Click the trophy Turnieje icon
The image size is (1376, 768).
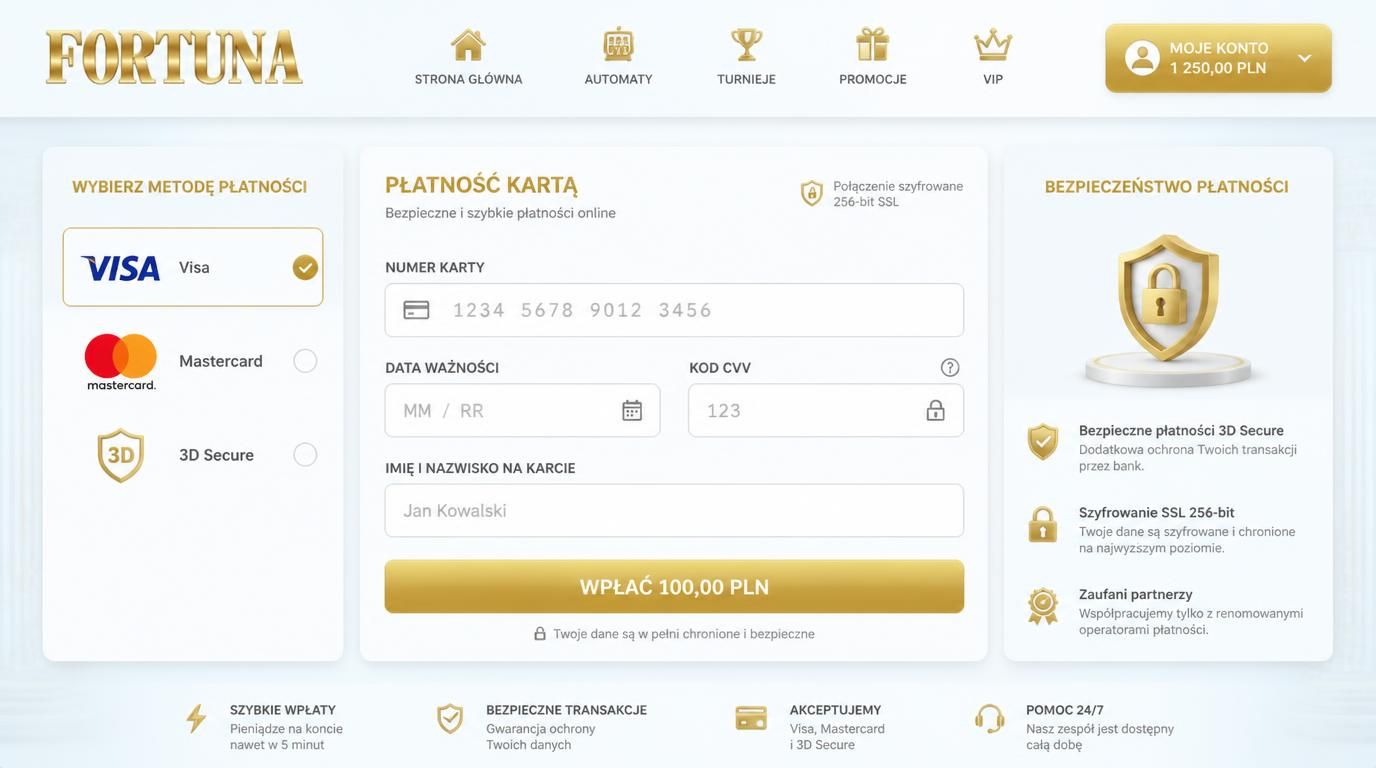click(x=746, y=45)
